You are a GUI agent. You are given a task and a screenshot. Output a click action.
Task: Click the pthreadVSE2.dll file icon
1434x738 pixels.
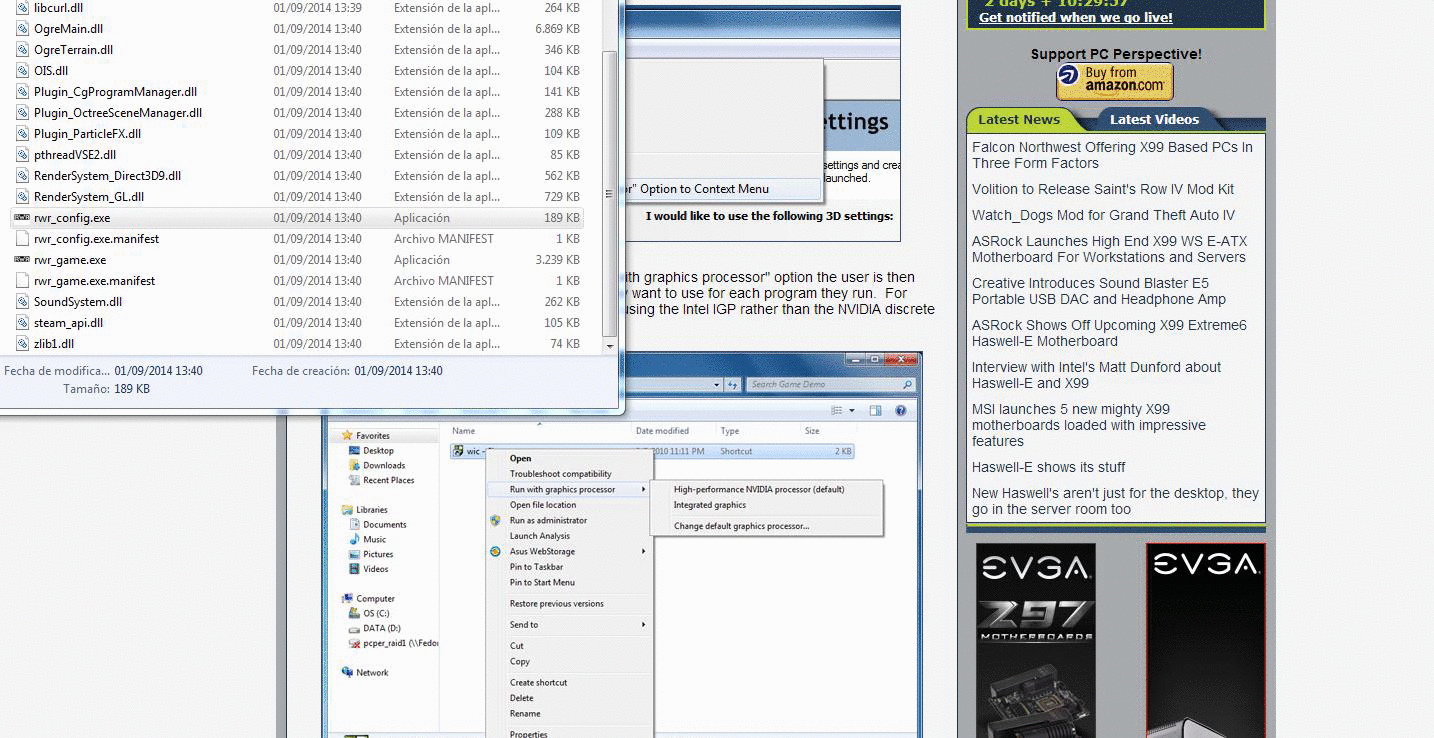point(22,155)
